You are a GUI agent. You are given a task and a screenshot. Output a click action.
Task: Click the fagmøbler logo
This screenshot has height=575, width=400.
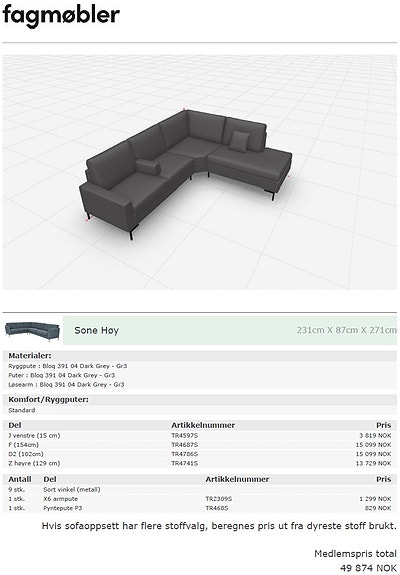(x=61, y=16)
